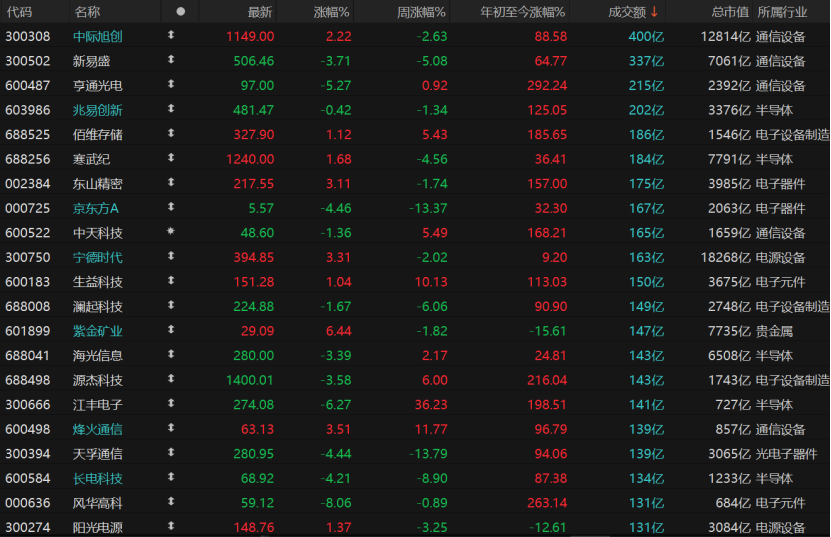
Task: Select the 海光信息 stock name
Action: point(98,356)
